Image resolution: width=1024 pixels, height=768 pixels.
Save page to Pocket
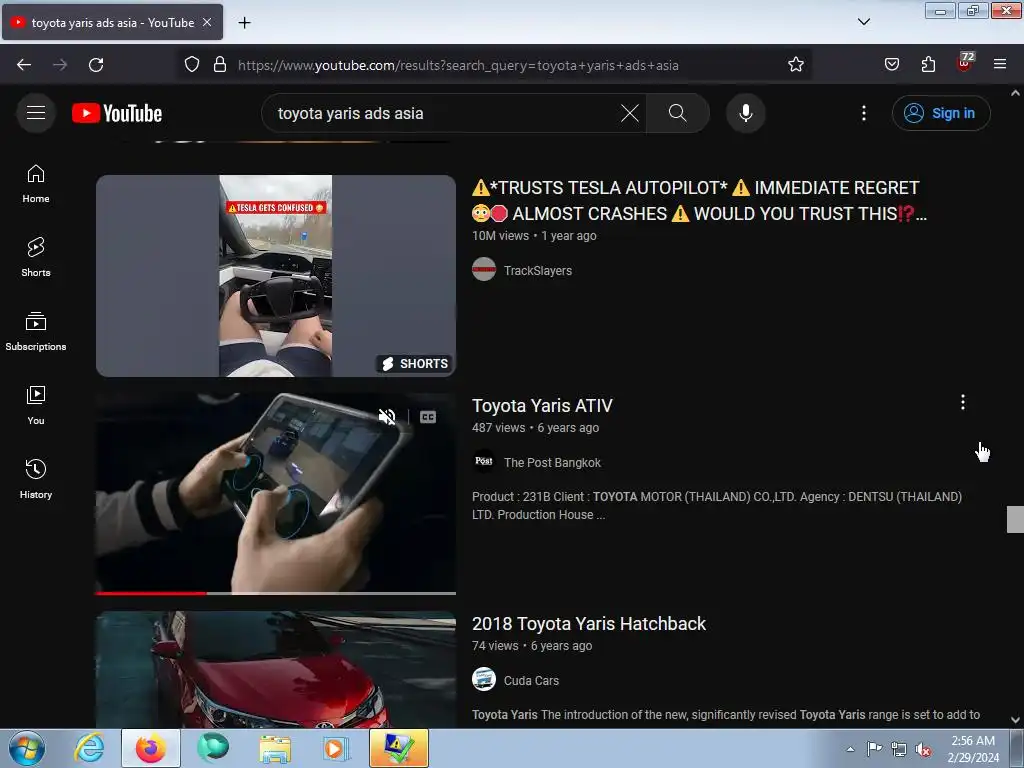892,65
